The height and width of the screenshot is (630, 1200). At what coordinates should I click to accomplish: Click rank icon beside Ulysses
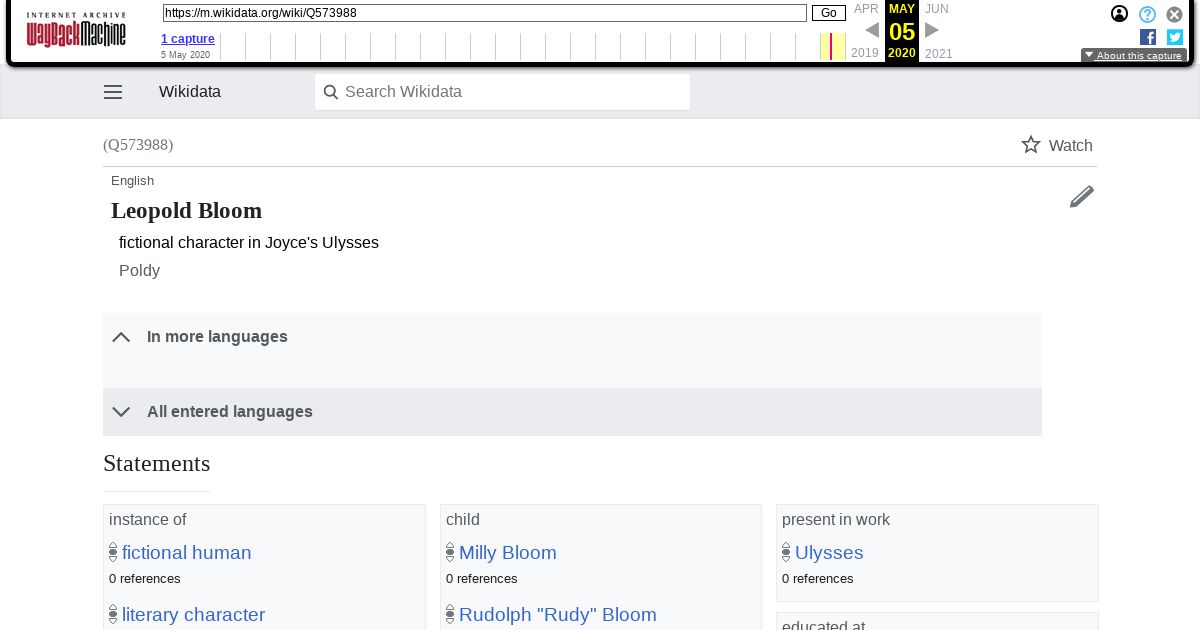point(786,552)
